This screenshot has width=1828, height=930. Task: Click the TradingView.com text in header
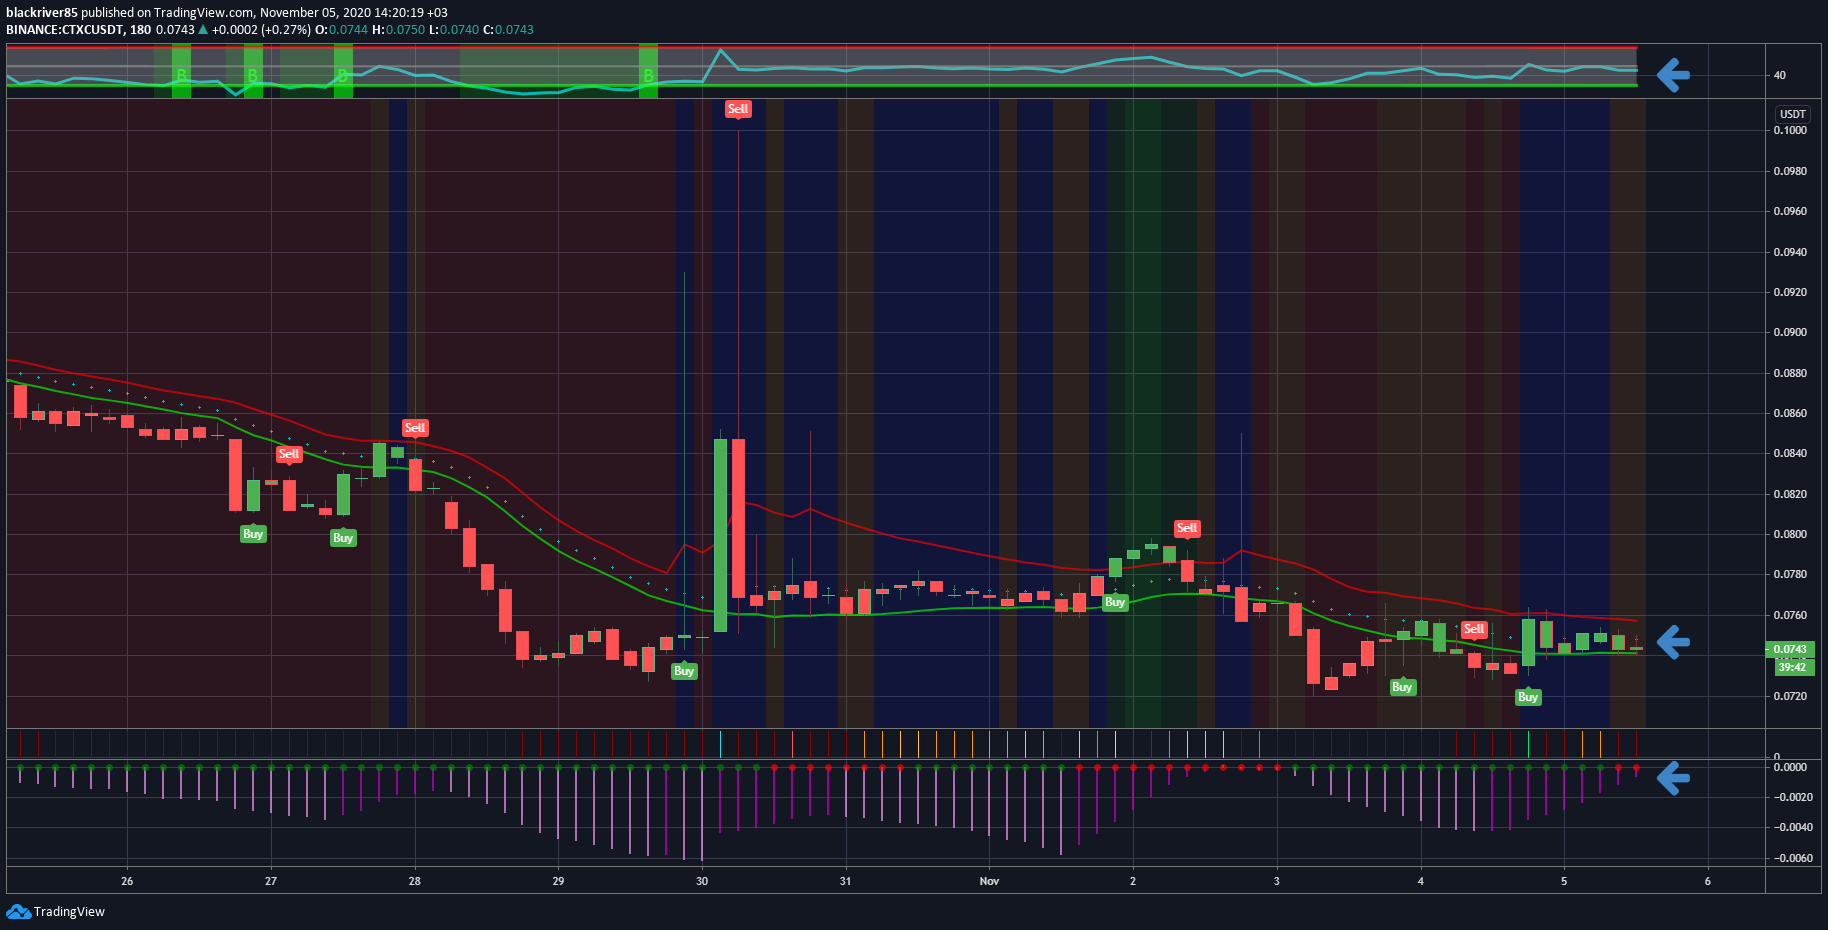(203, 13)
